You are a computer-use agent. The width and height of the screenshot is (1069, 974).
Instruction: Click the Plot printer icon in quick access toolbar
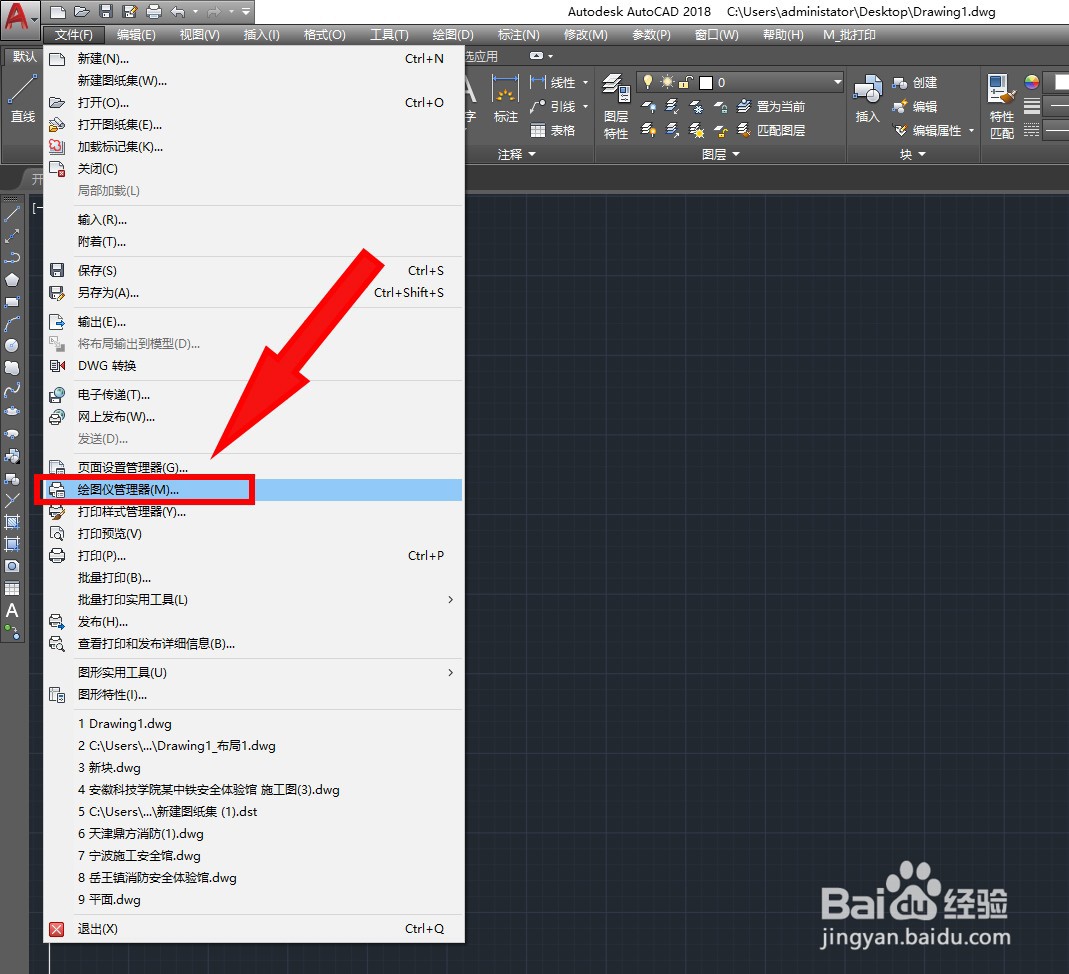pyautogui.click(x=154, y=12)
